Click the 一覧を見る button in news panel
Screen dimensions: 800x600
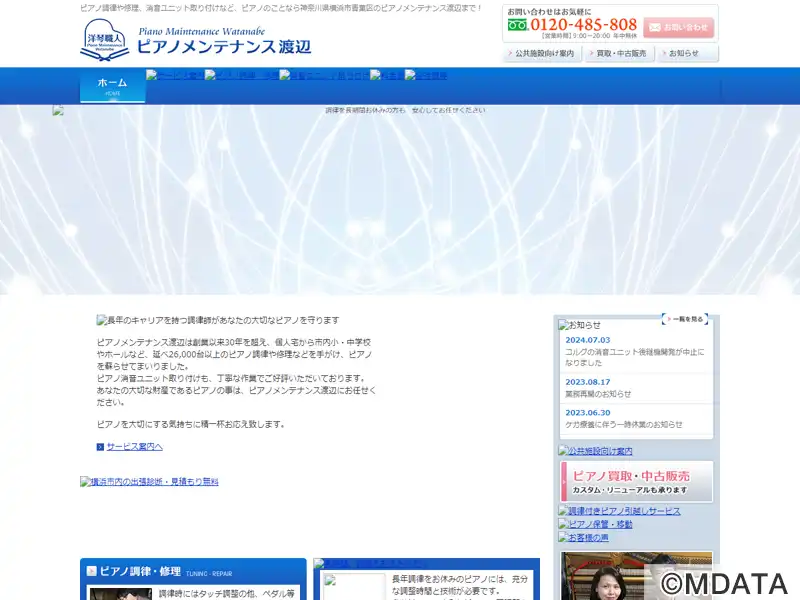[x=685, y=319]
